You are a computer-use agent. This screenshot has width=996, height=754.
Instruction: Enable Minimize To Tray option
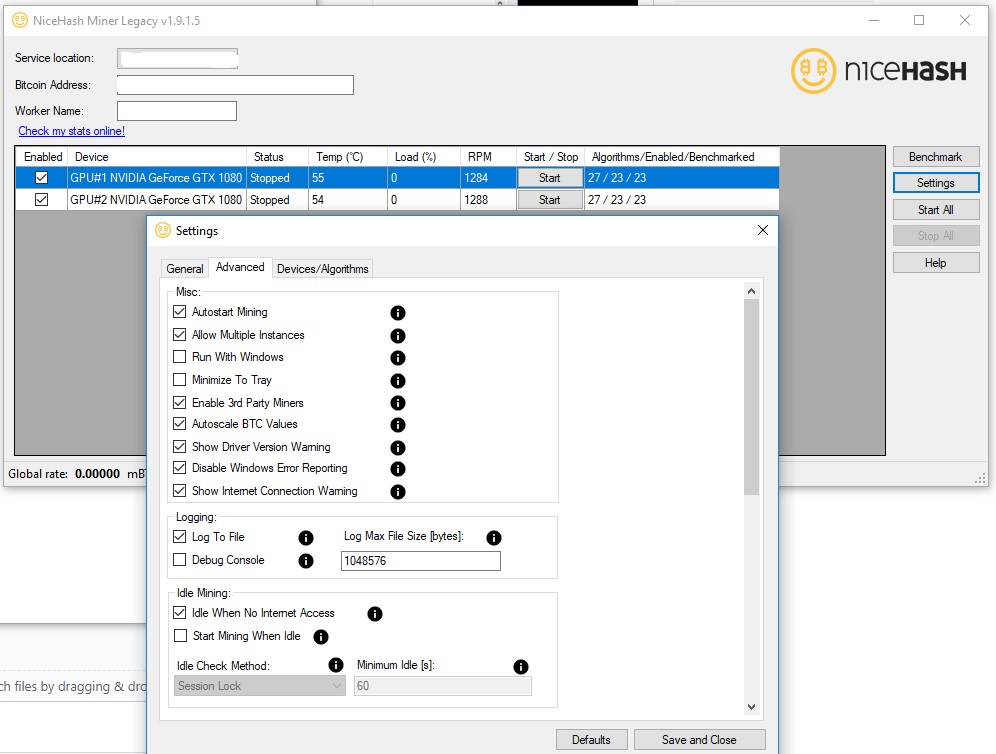click(180, 380)
